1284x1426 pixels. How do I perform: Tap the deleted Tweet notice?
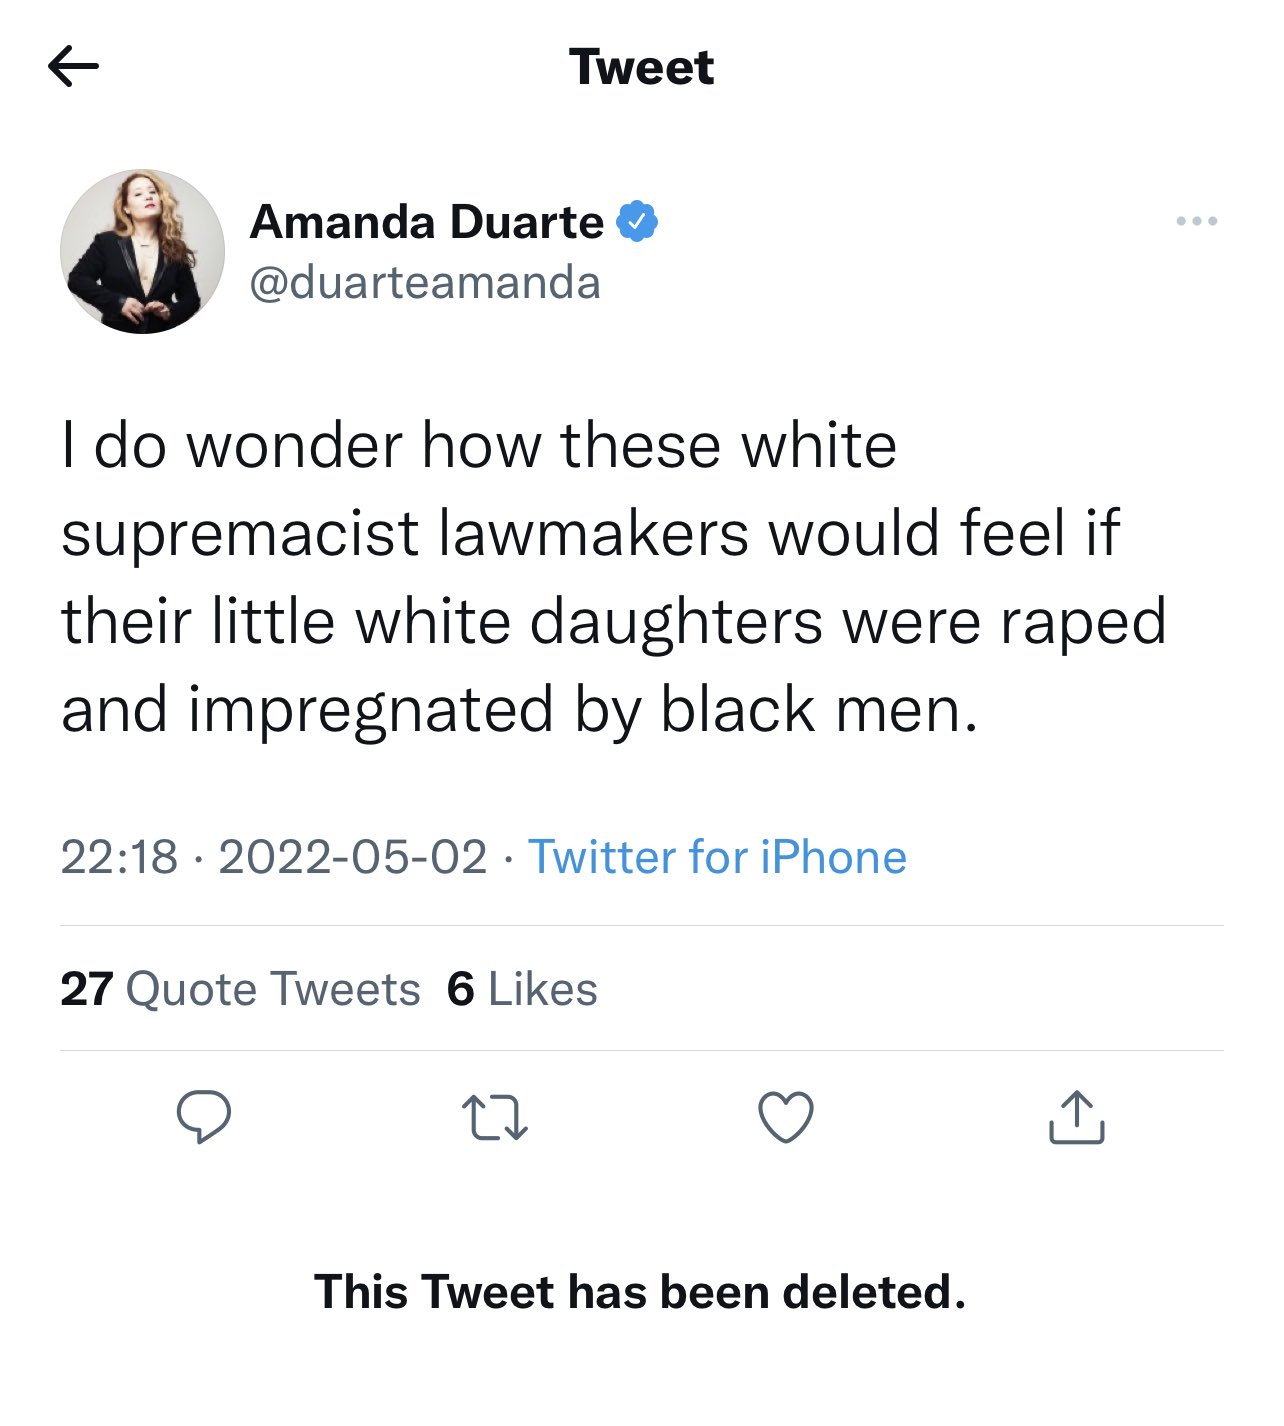640,1291
